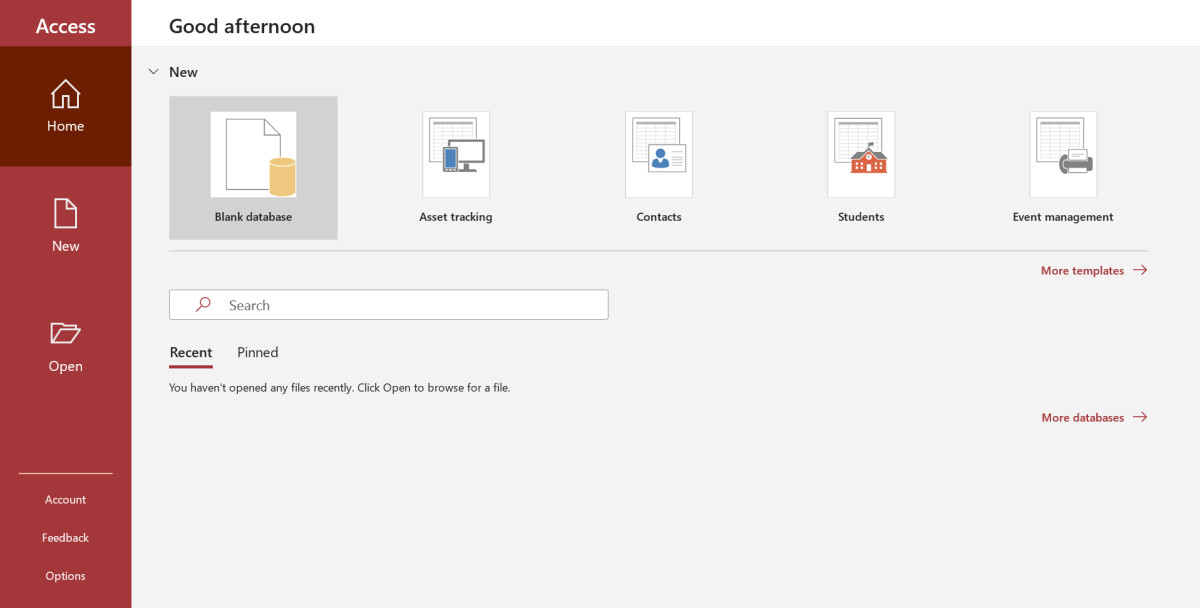Send Feedback
This screenshot has height=608, width=1200.
65,537
